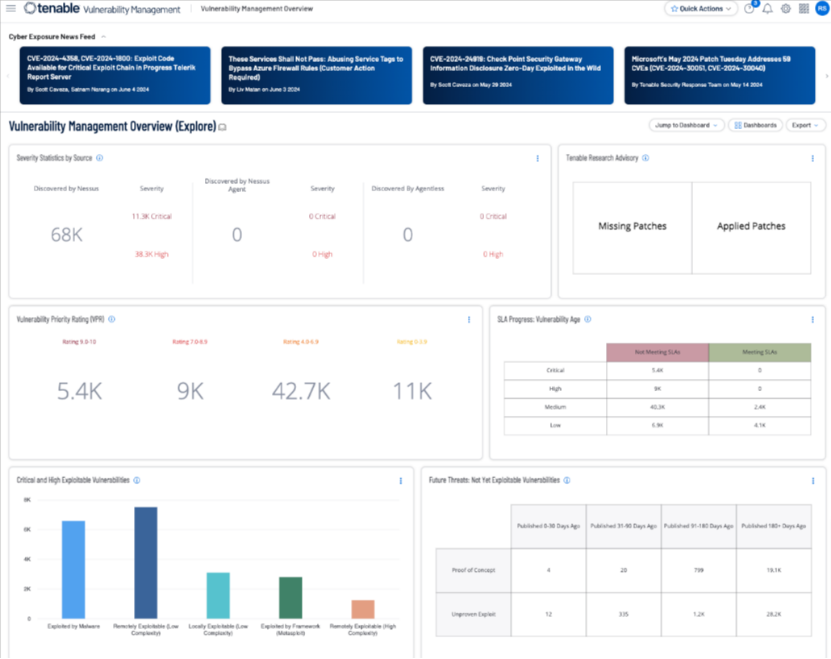Click the Exploited by Malware bar
The image size is (831, 659).
point(74,570)
